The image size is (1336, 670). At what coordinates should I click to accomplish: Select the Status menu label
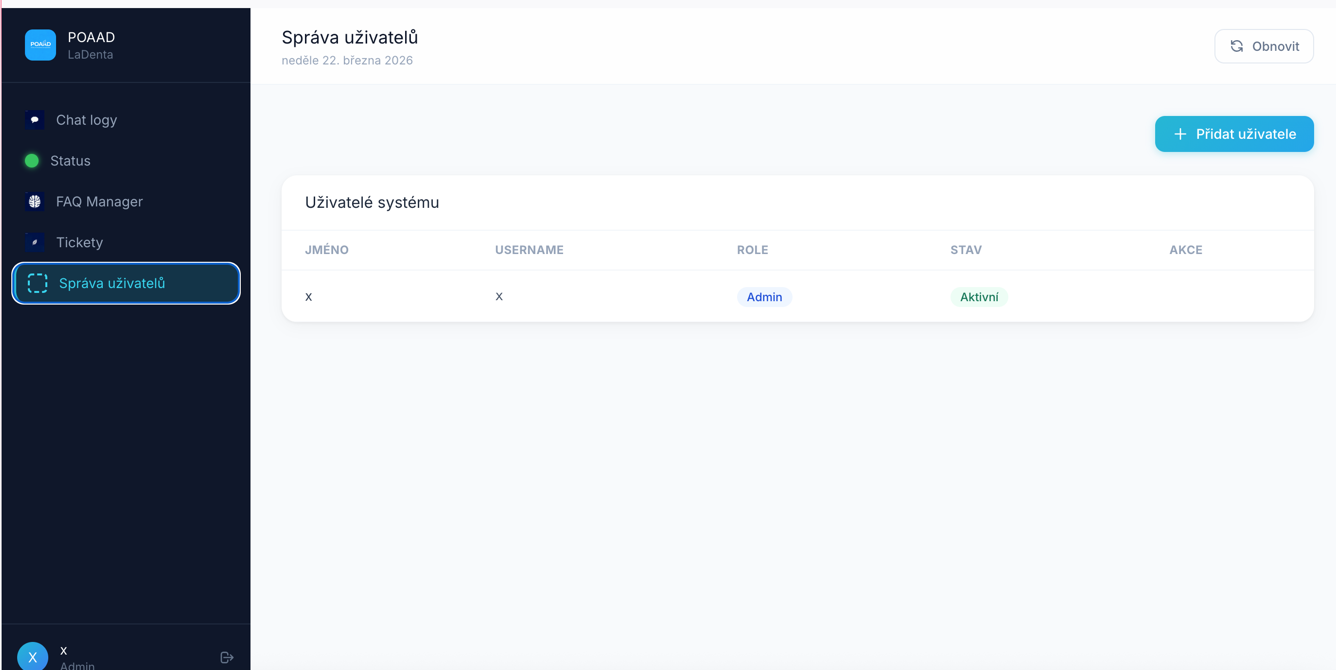[70, 161]
